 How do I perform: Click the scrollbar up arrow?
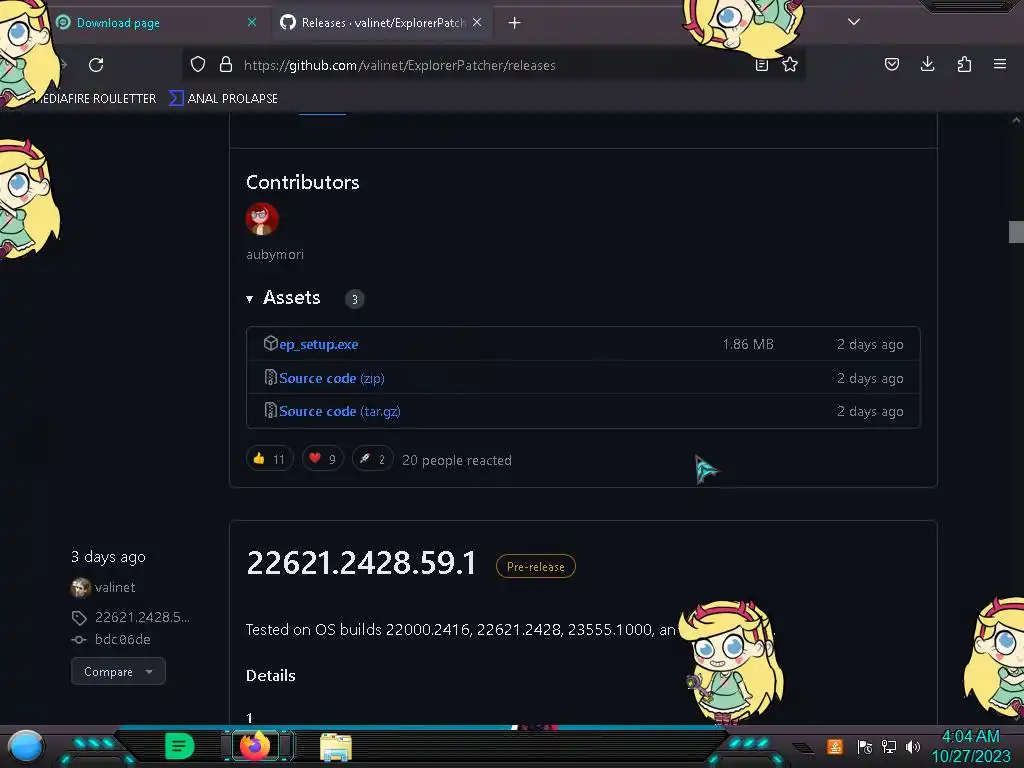[1016, 121]
